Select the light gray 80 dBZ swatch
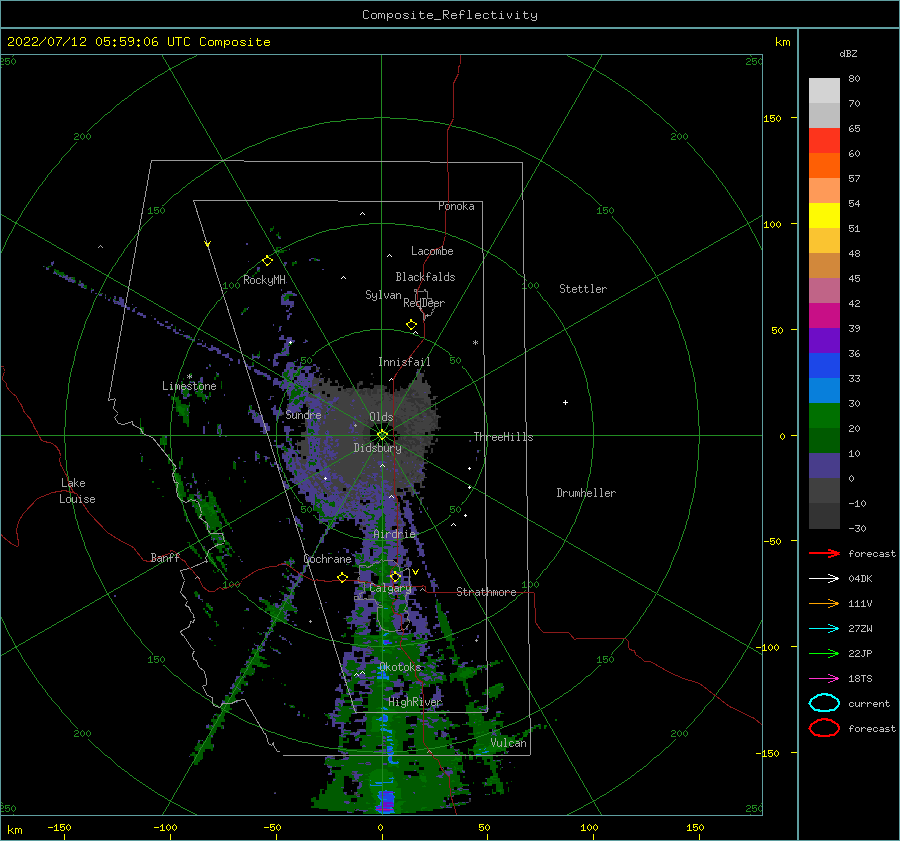 point(824,91)
